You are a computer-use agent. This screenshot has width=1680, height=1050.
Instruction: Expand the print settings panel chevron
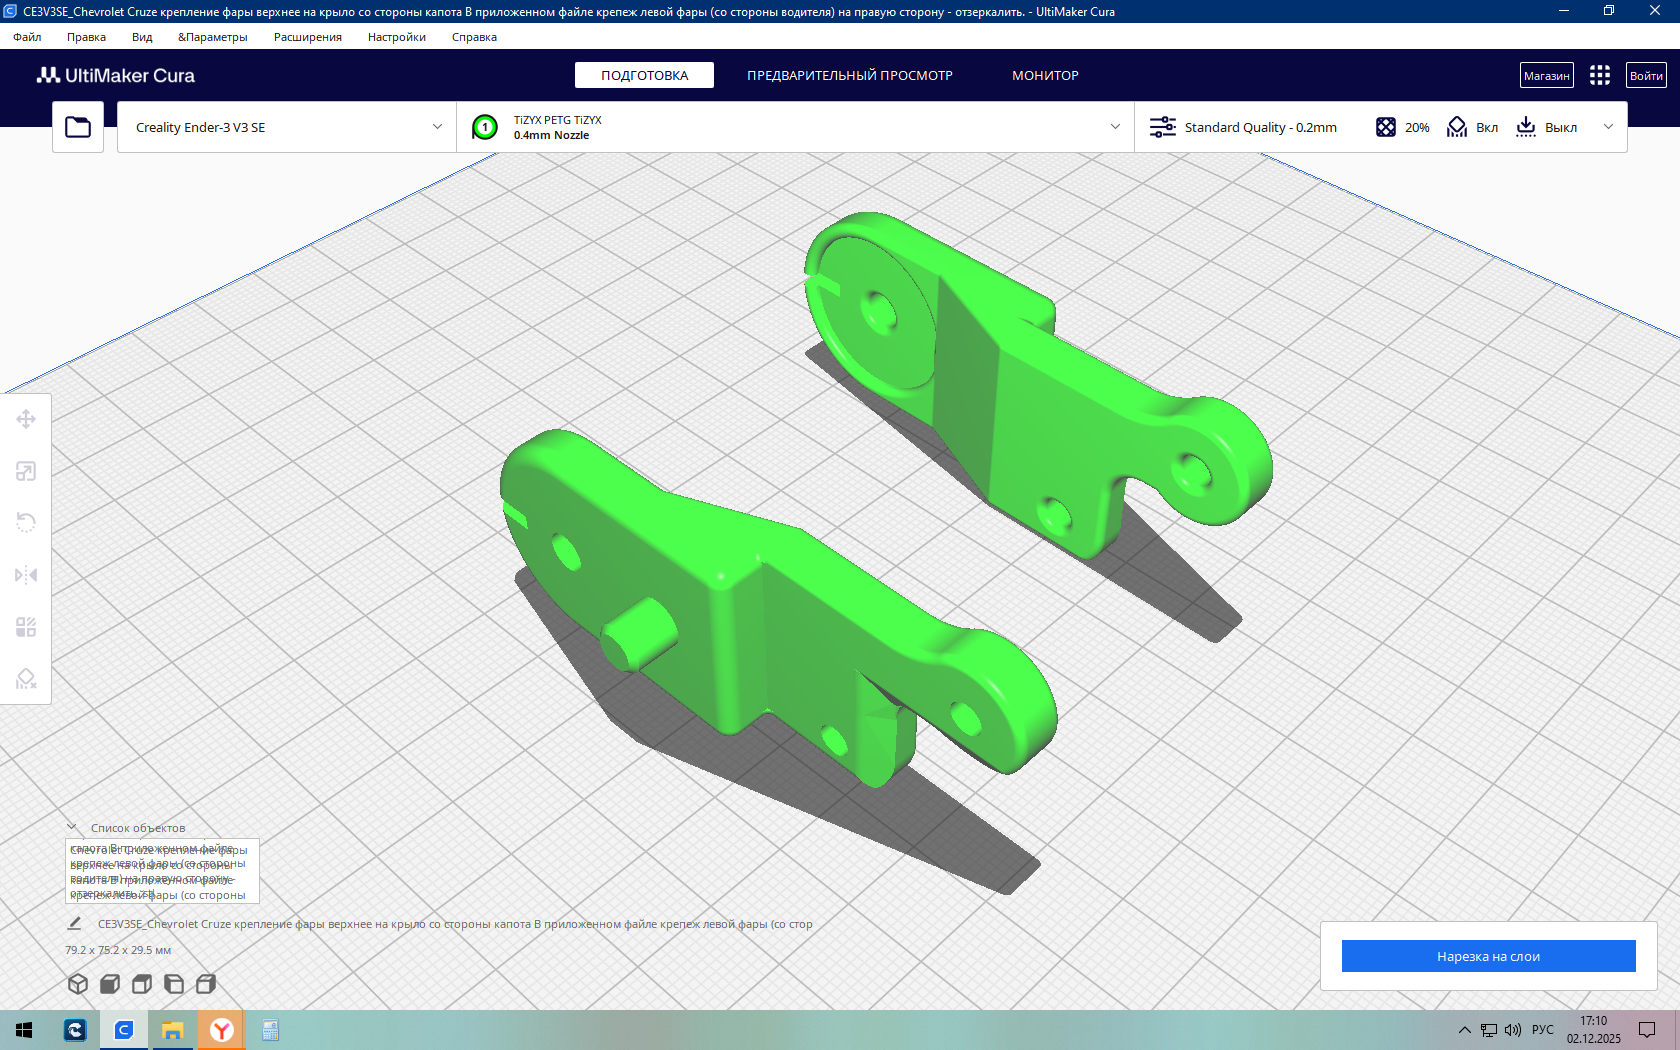tap(1608, 127)
